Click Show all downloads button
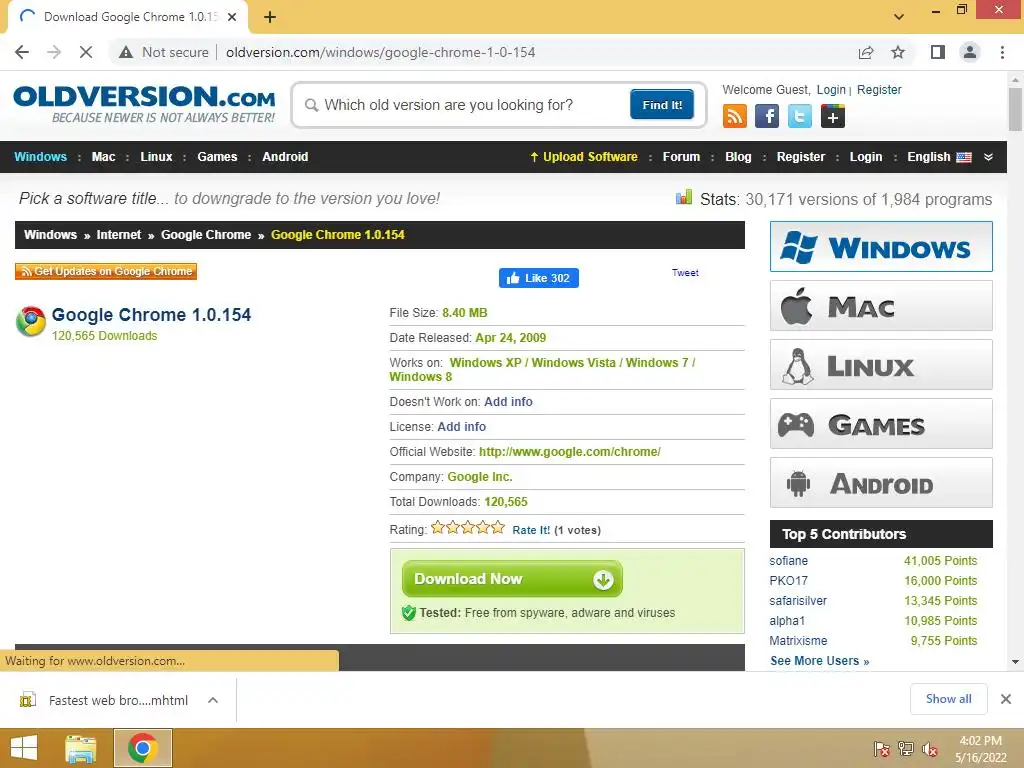 pos(948,699)
